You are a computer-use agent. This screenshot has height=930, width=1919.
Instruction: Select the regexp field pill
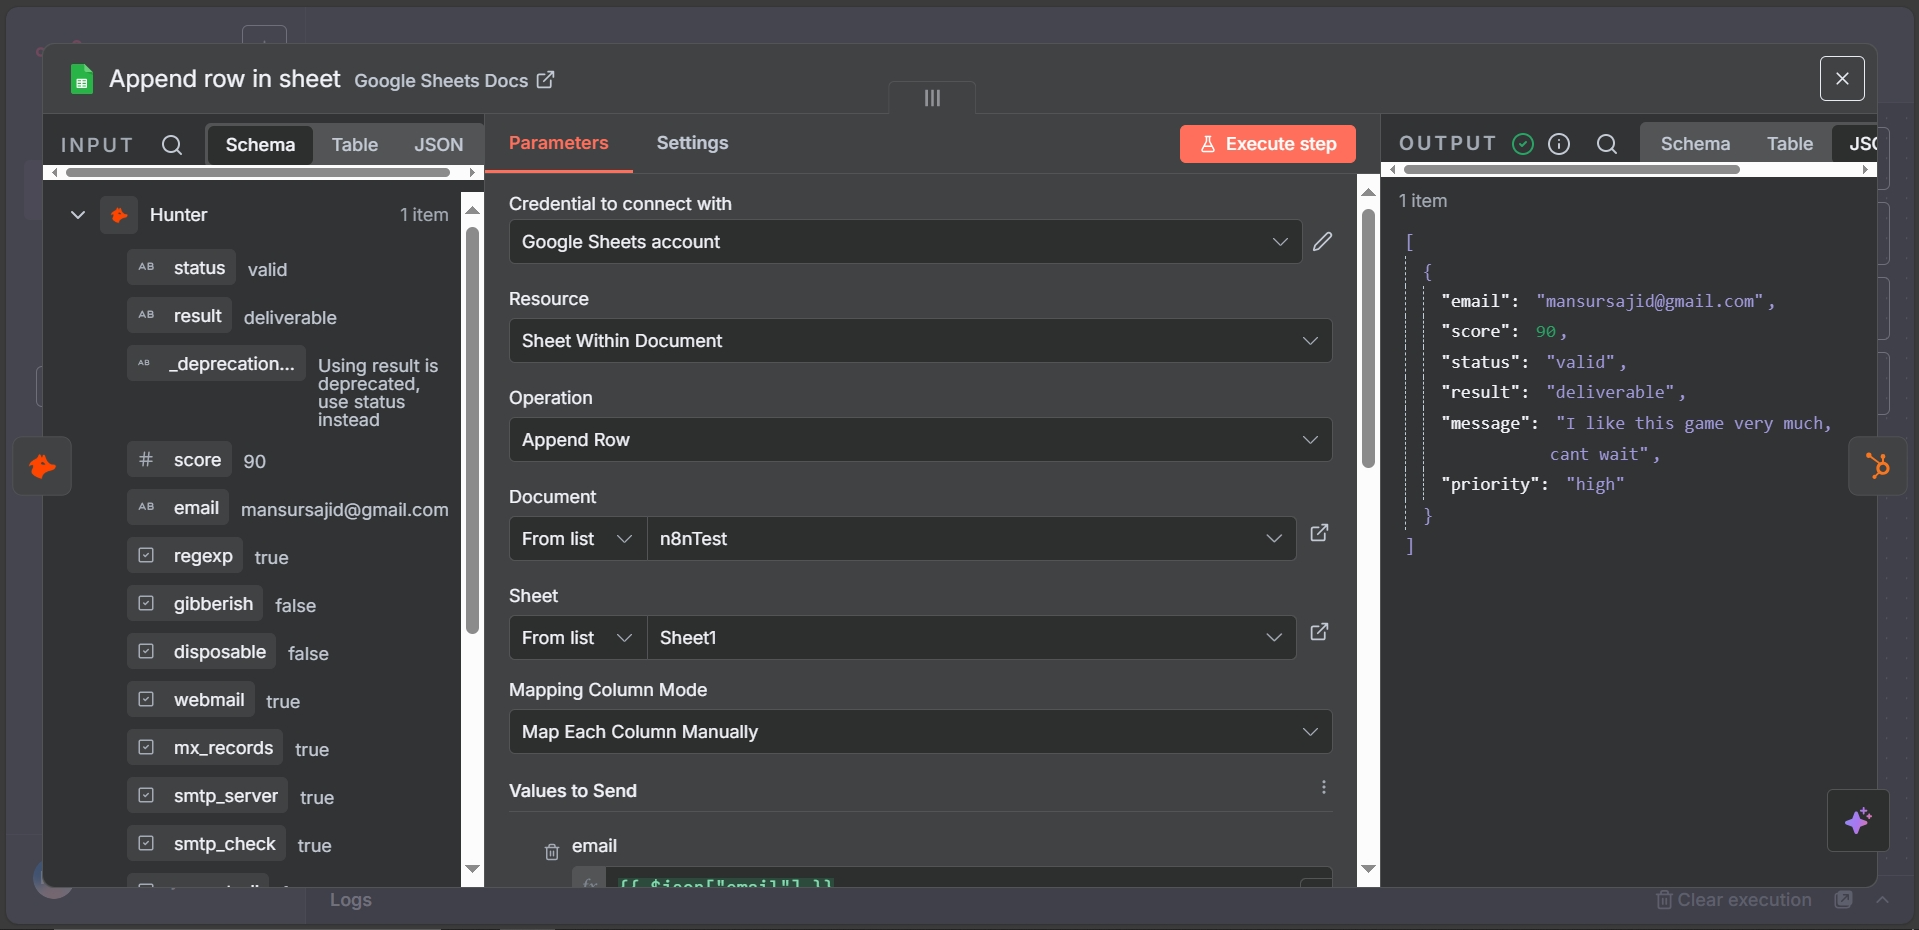point(185,556)
